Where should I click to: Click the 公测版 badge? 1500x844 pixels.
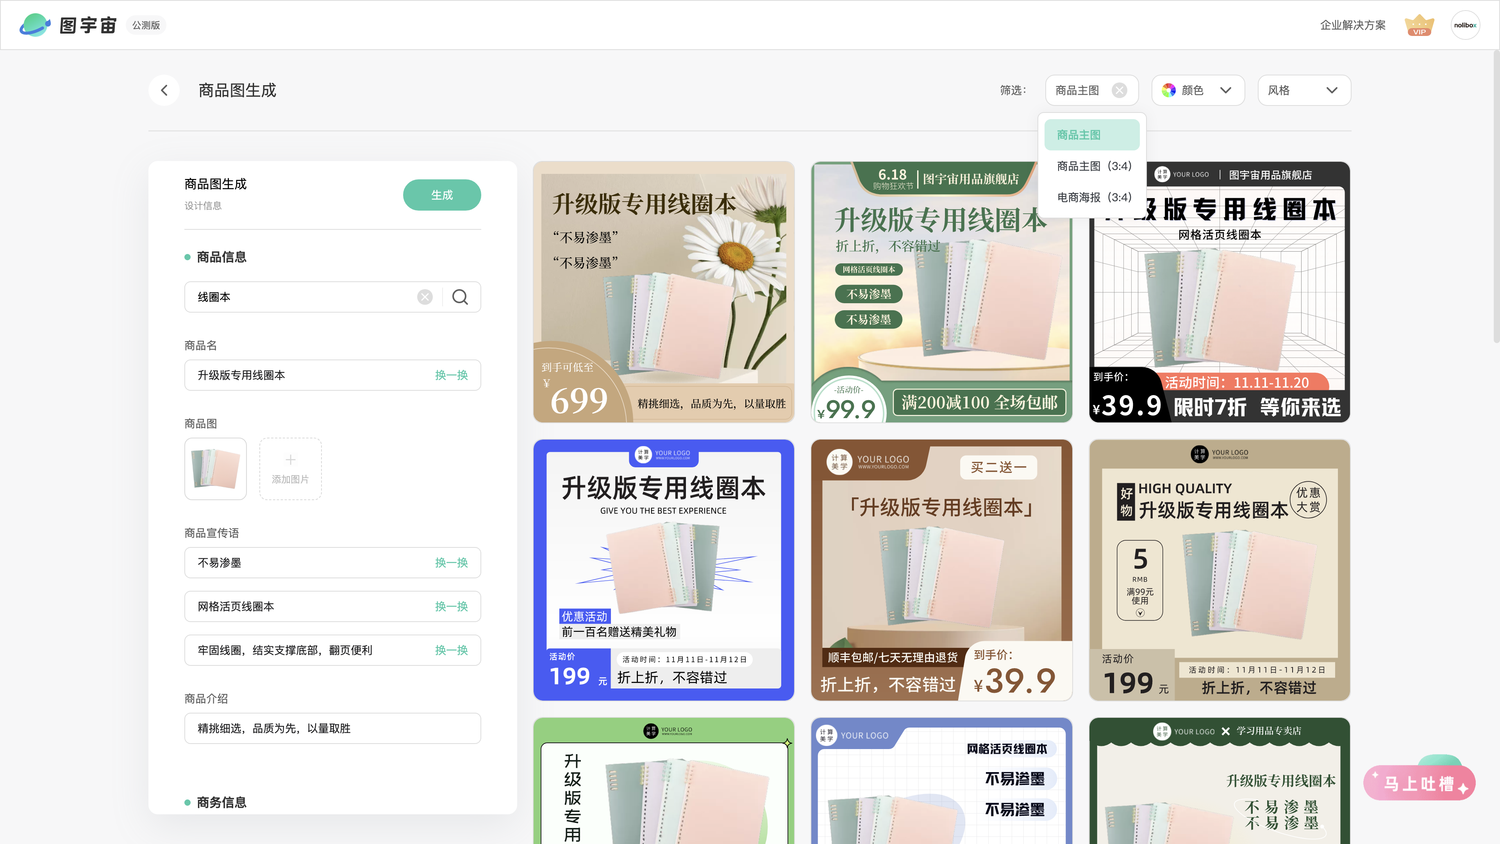tap(146, 25)
